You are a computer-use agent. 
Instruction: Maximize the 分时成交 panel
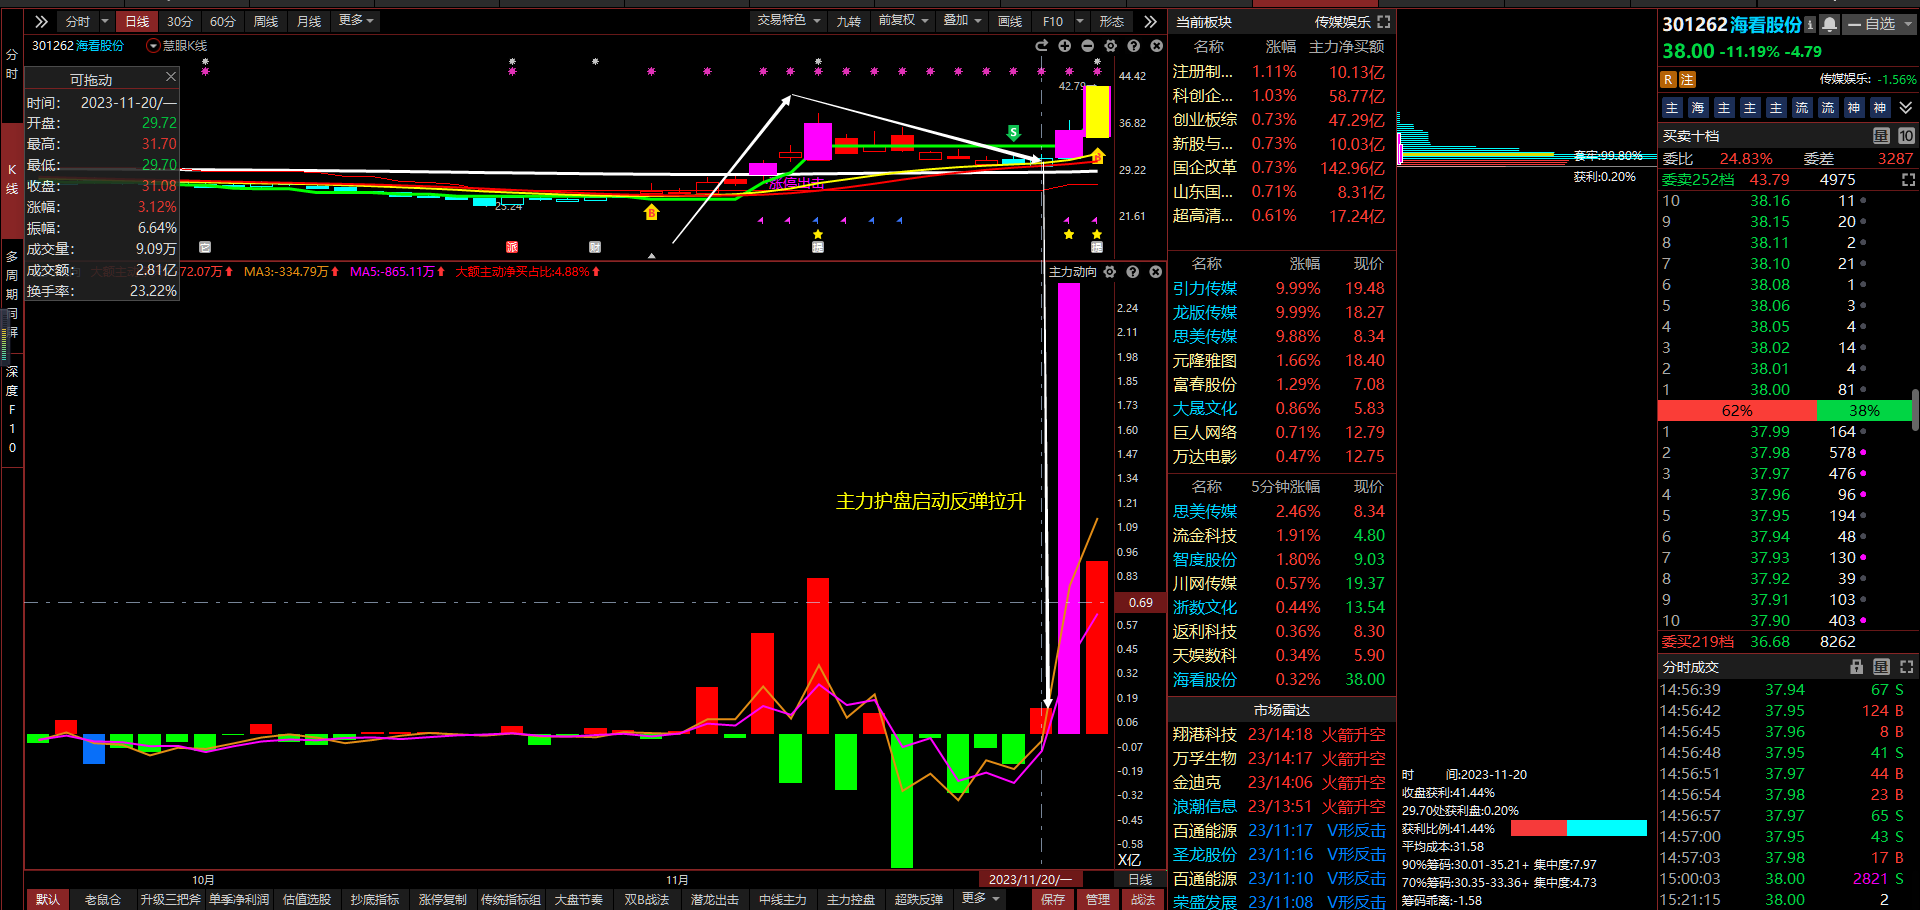point(1906,667)
